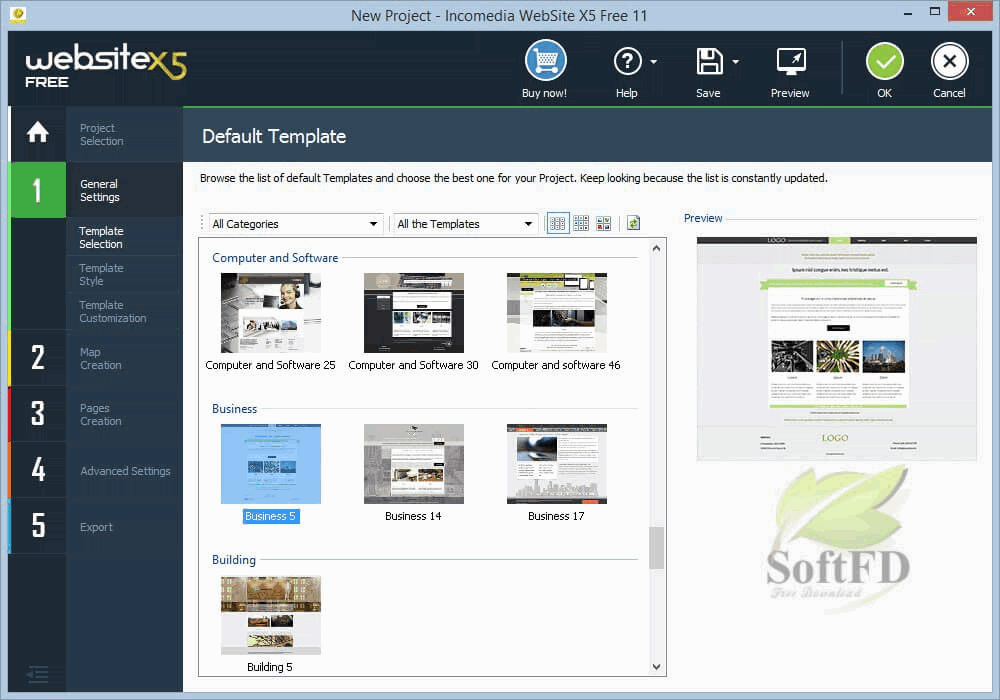
Task: Go to the Home house icon
Action: point(38,133)
